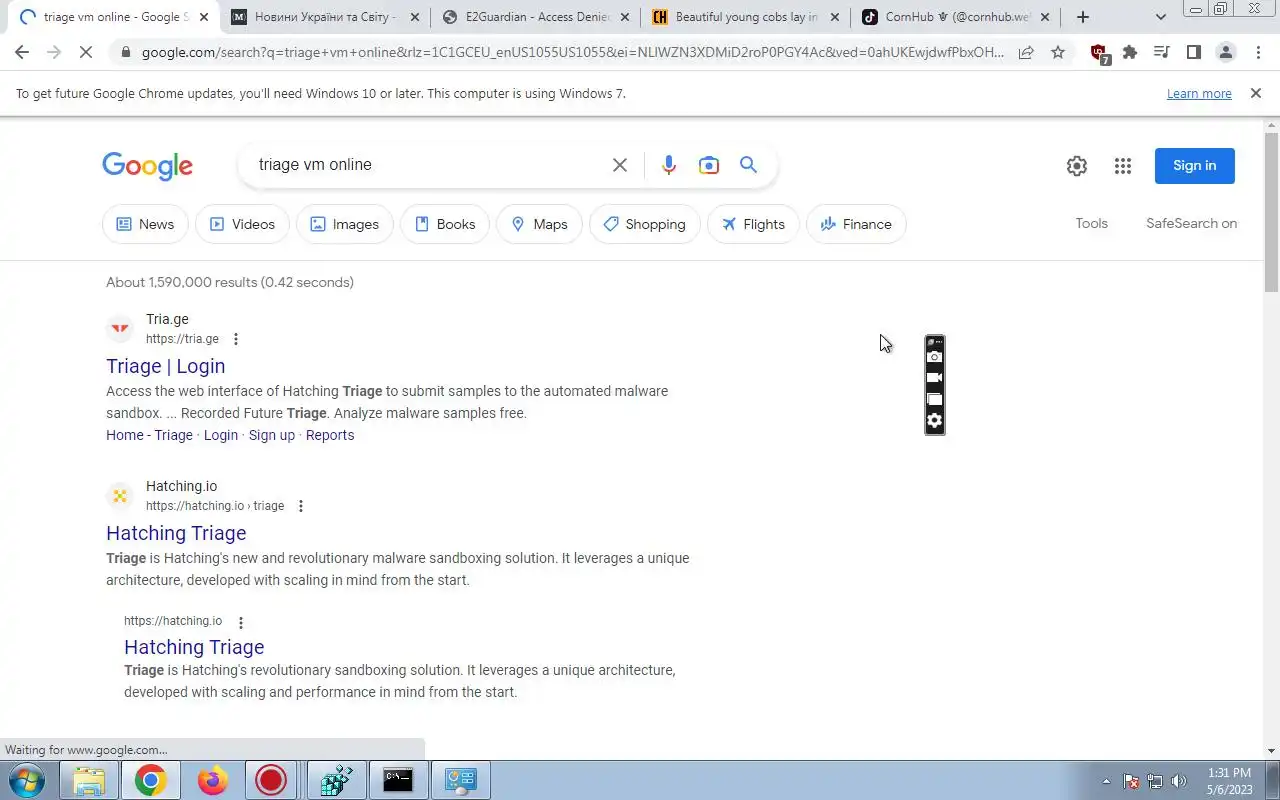Start recording with floating video icon

click(x=935, y=378)
